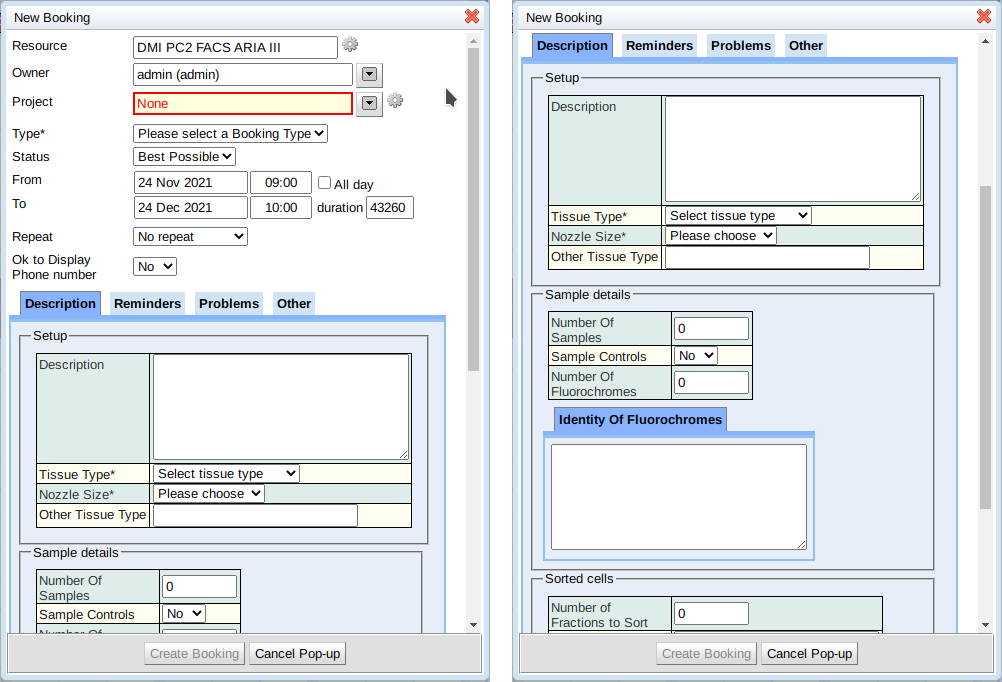
Task: Enable the All day checkbox
Action: pyautogui.click(x=325, y=183)
